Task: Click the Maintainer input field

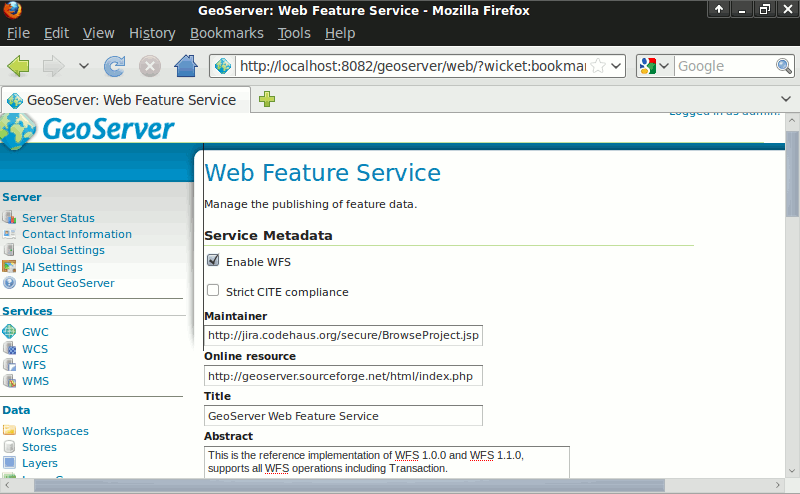Action: coord(343,335)
